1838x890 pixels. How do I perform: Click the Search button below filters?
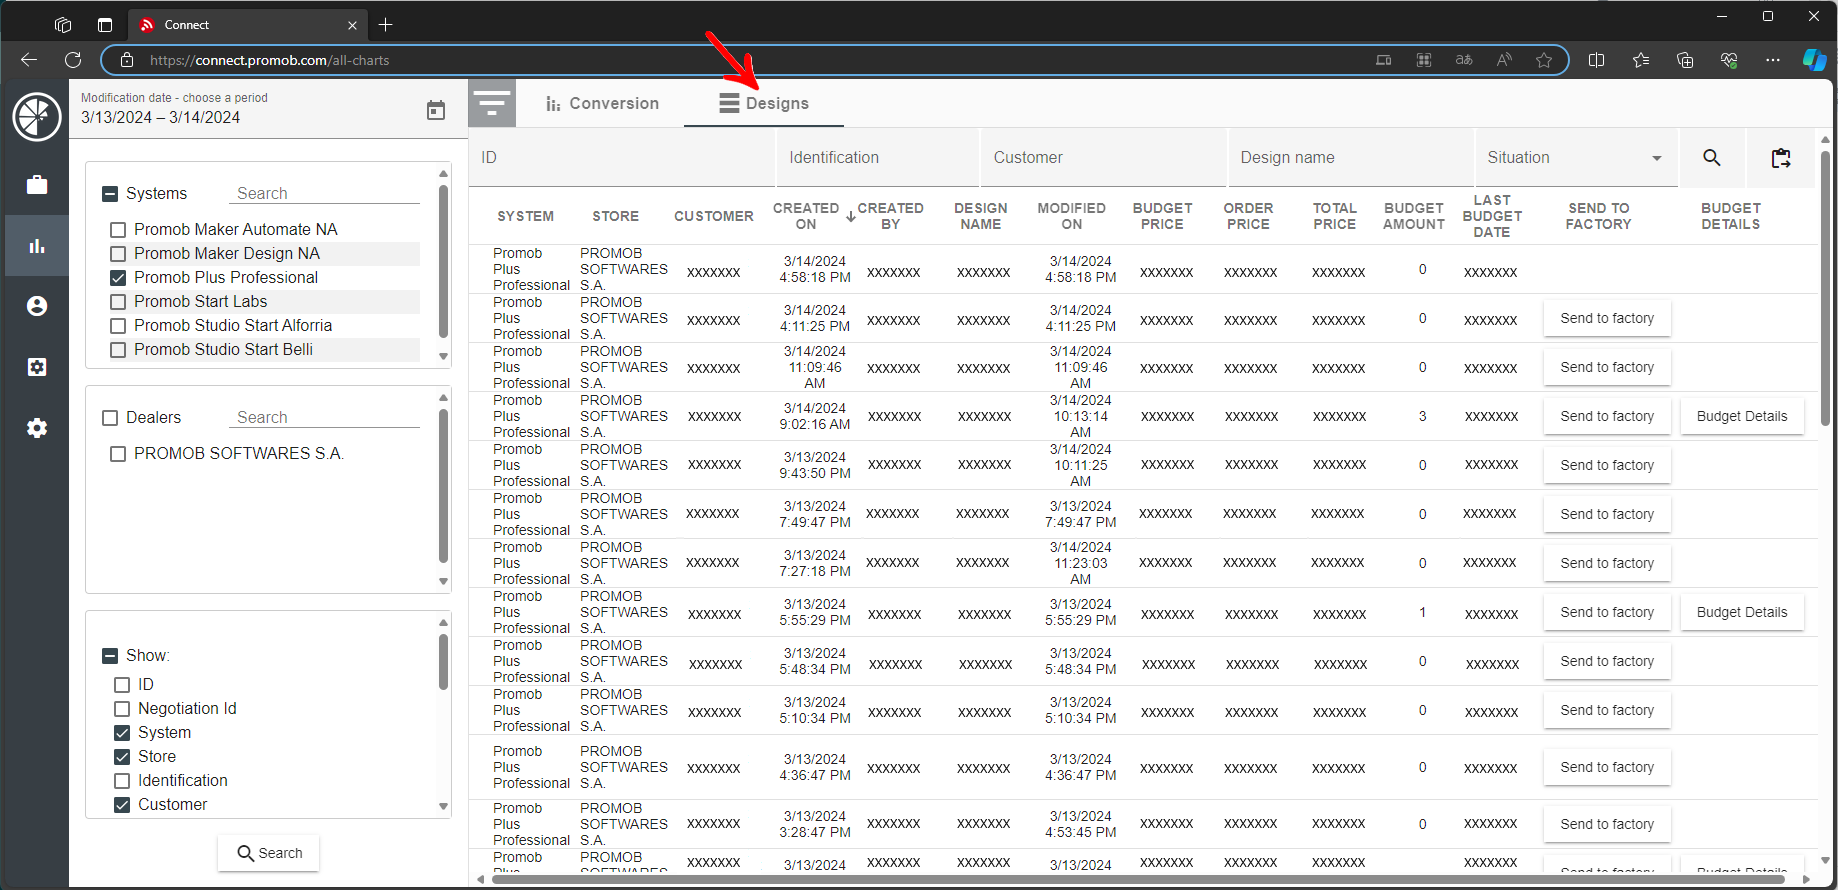point(269,853)
